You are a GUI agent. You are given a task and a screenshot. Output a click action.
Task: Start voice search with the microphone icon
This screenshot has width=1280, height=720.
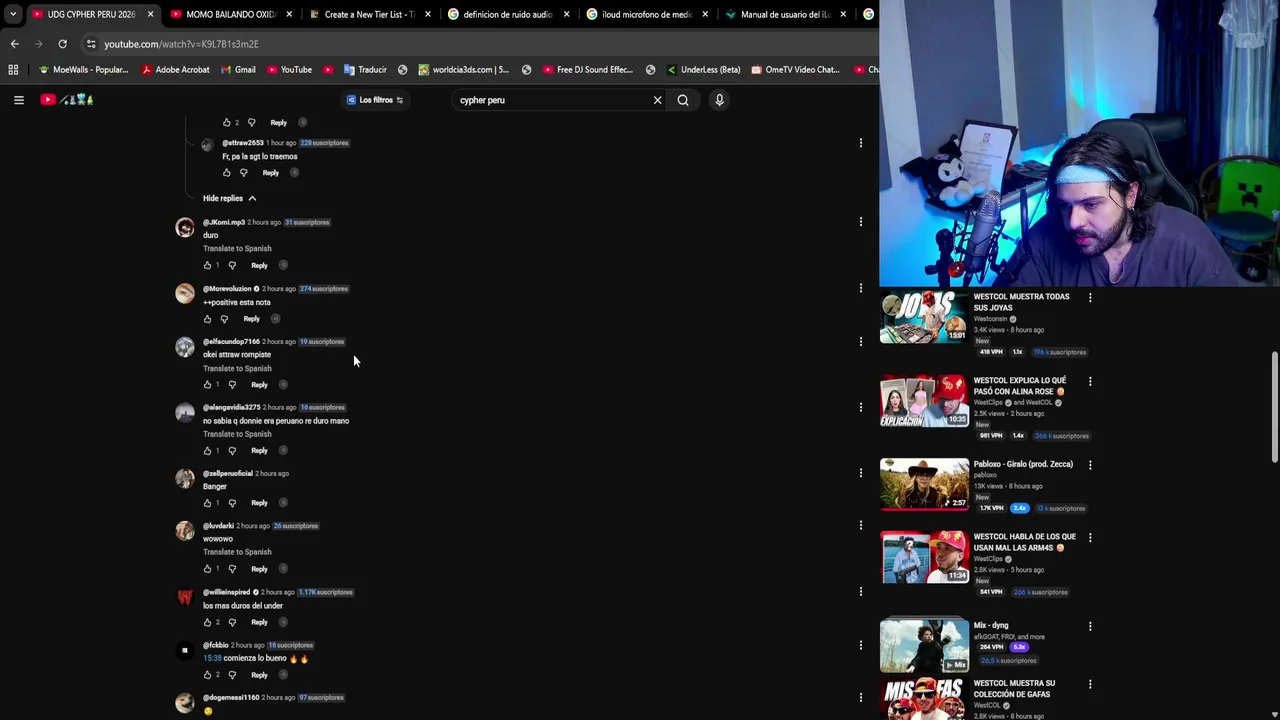(719, 100)
